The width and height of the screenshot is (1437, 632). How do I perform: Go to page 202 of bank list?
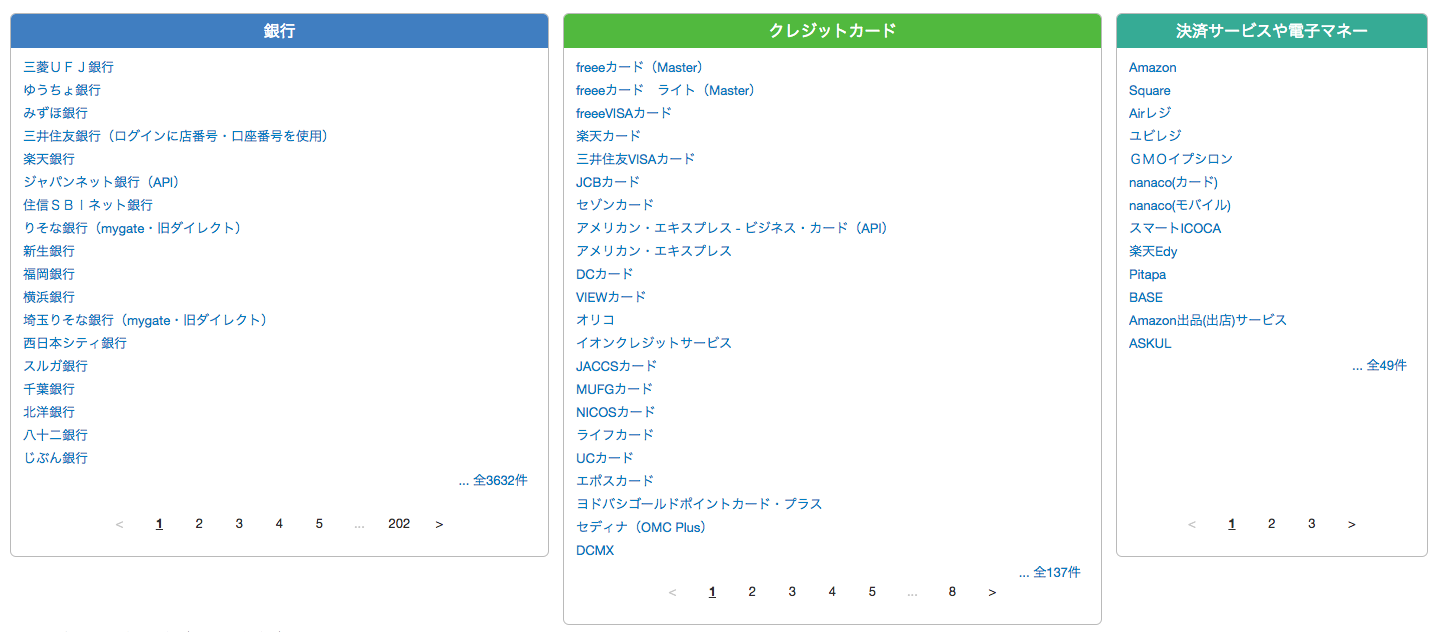point(399,524)
